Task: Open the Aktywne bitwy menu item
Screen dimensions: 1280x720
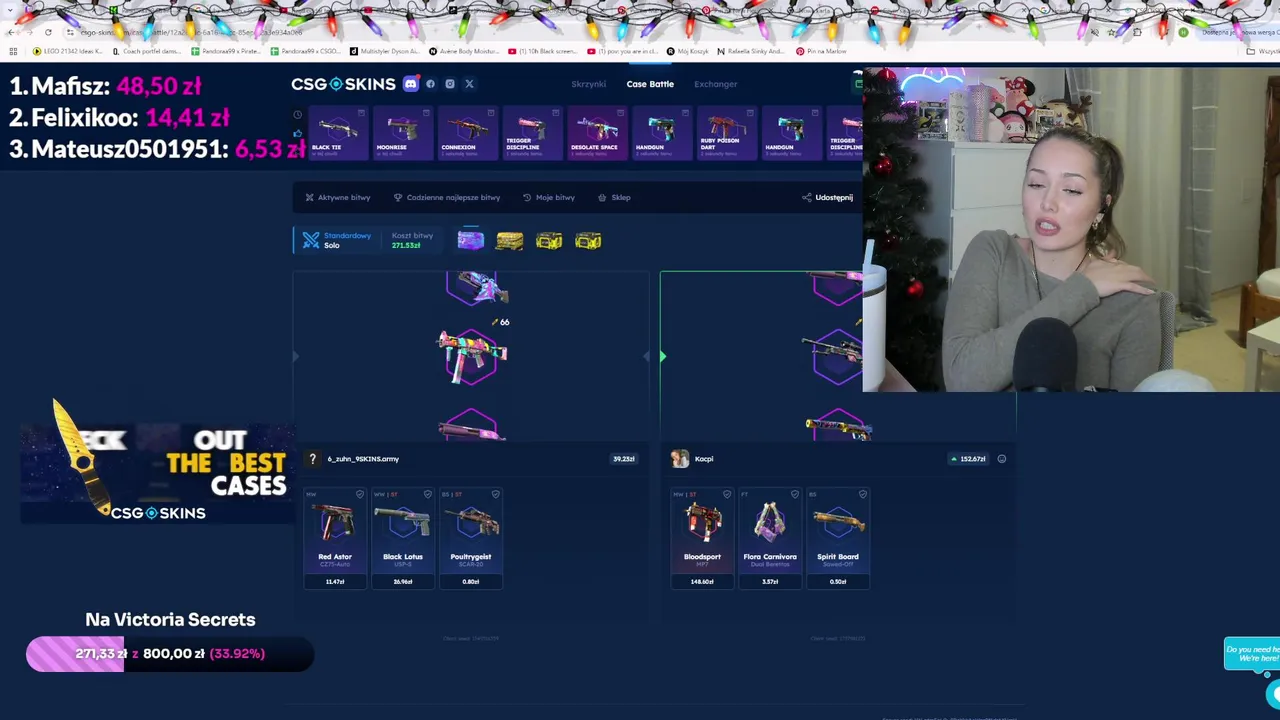Action: tap(337, 197)
